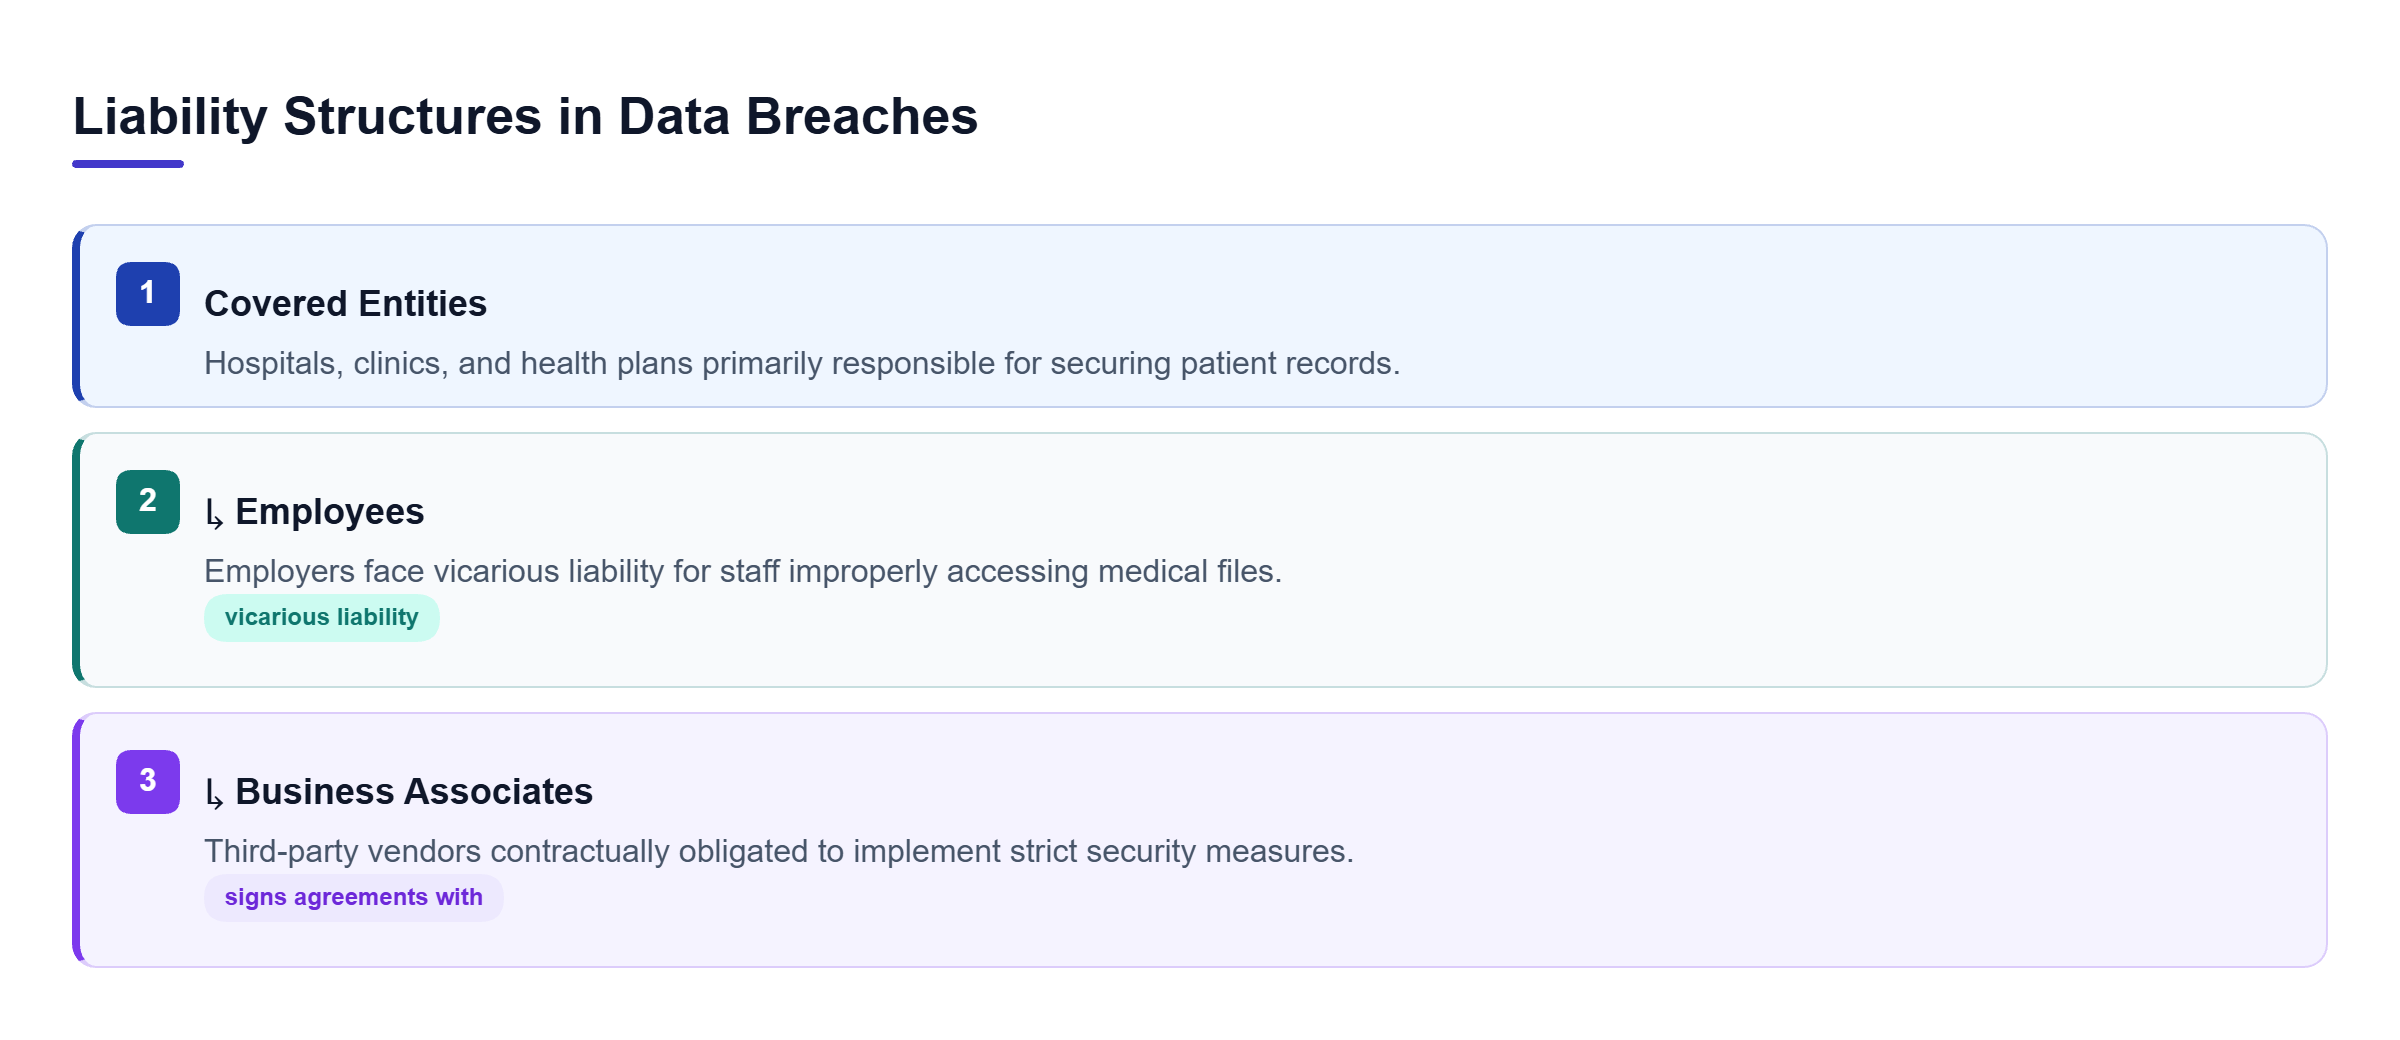This screenshot has width=2400, height=1040.
Task: Select the 'vicarious liability' tag
Action: tap(322, 618)
